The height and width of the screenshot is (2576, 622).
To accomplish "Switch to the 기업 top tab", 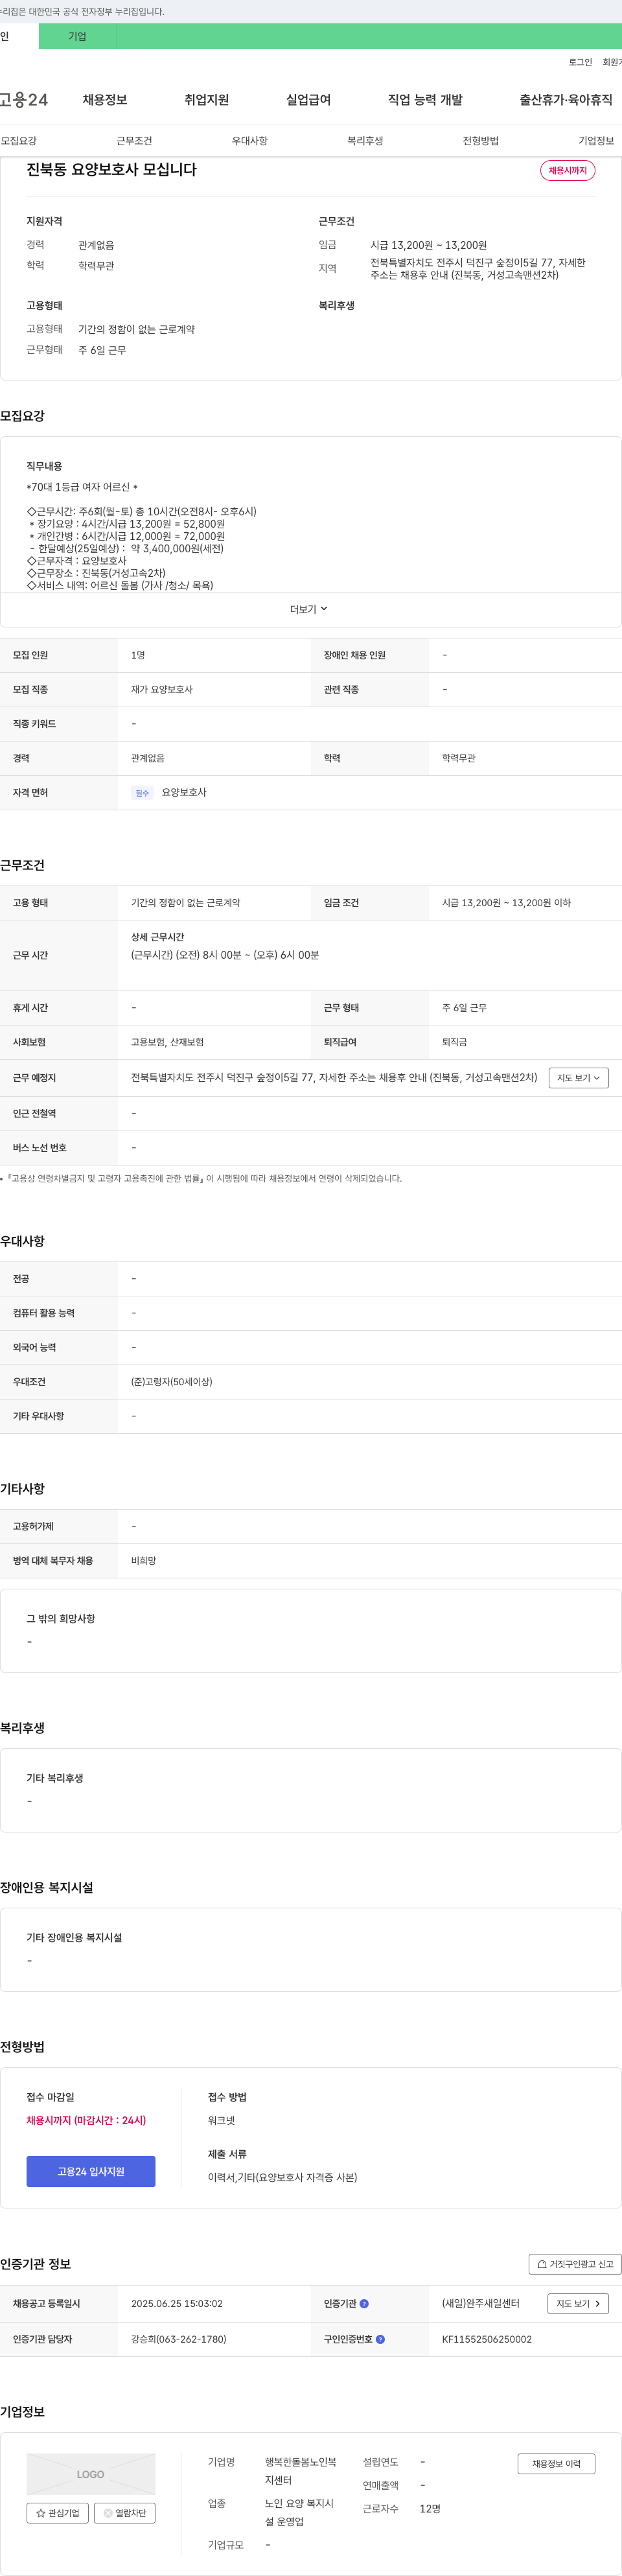I will tap(77, 36).
